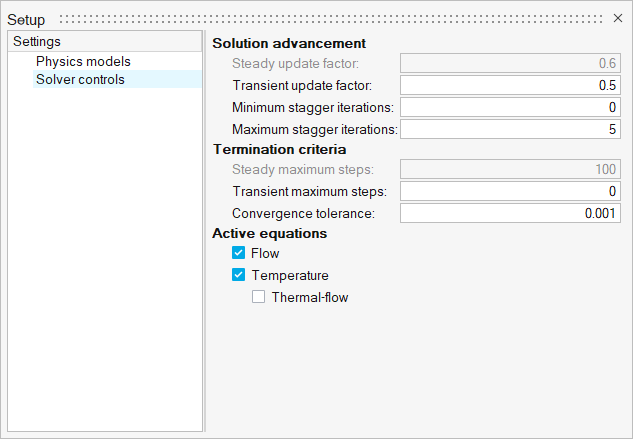
Task: Click the Steady maximum steps field
Action: 510,169
